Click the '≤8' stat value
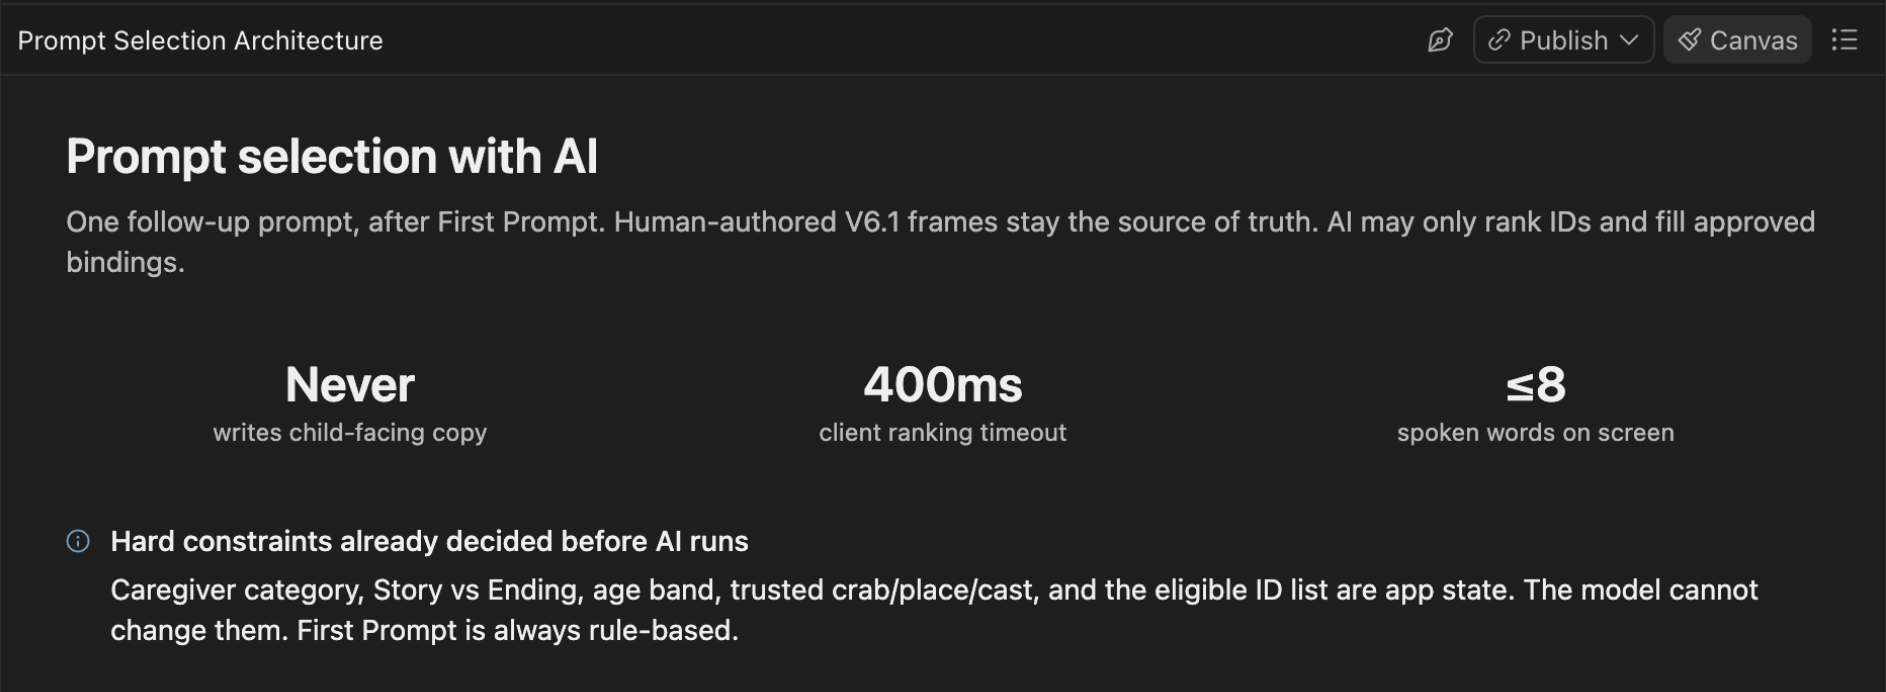The height and width of the screenshot is (692, 1886). [1536, 384]
